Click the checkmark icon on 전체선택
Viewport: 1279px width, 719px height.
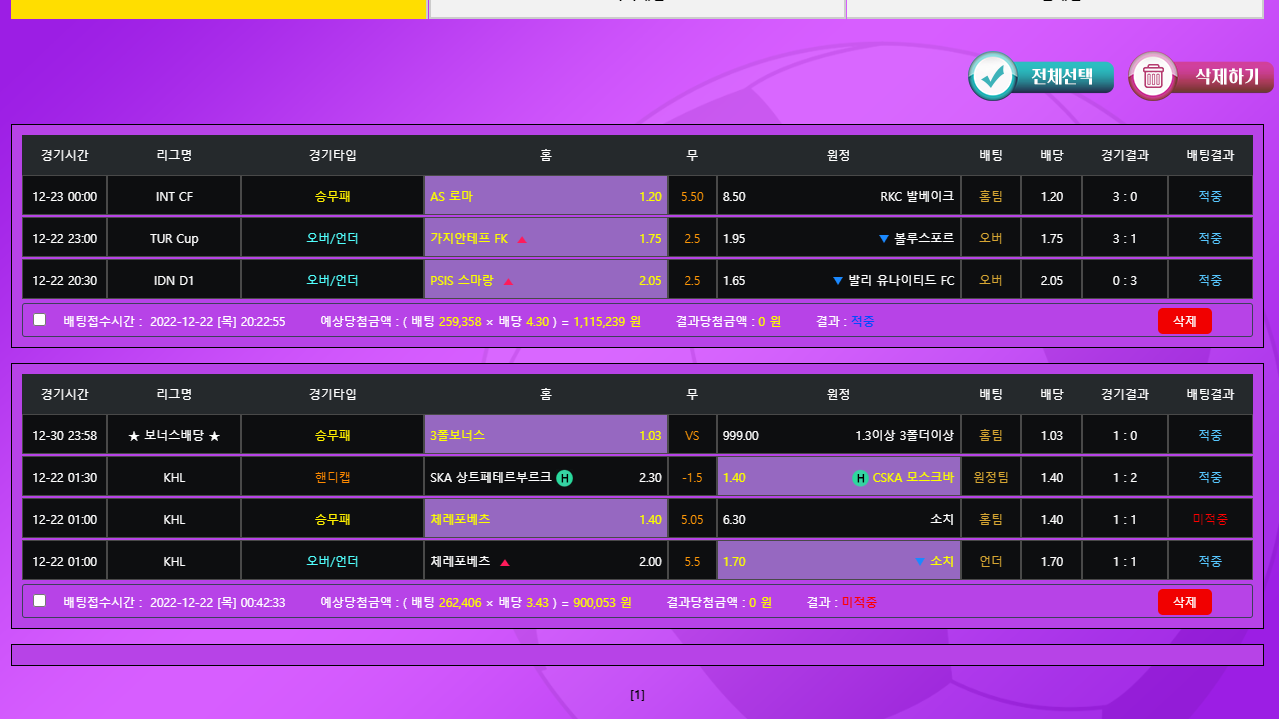coord(993,77)
